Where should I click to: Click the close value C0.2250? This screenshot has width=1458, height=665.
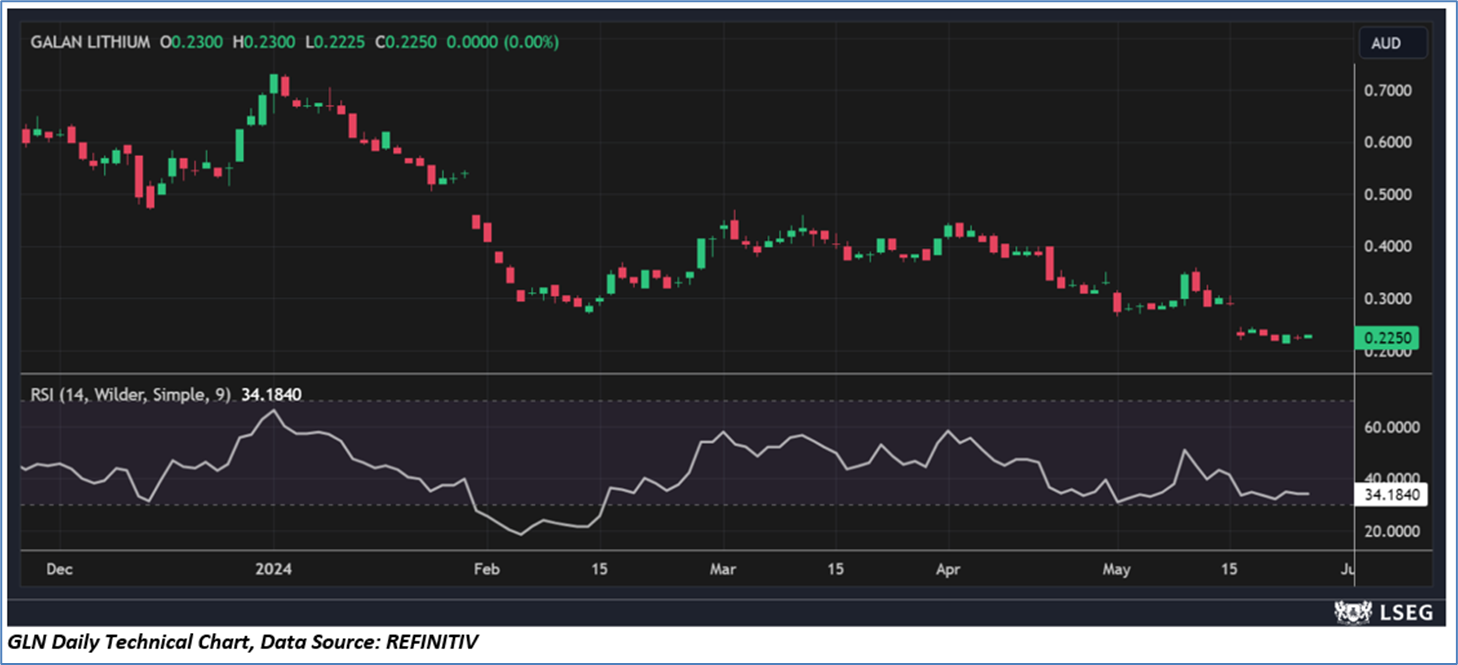[405, 42]
